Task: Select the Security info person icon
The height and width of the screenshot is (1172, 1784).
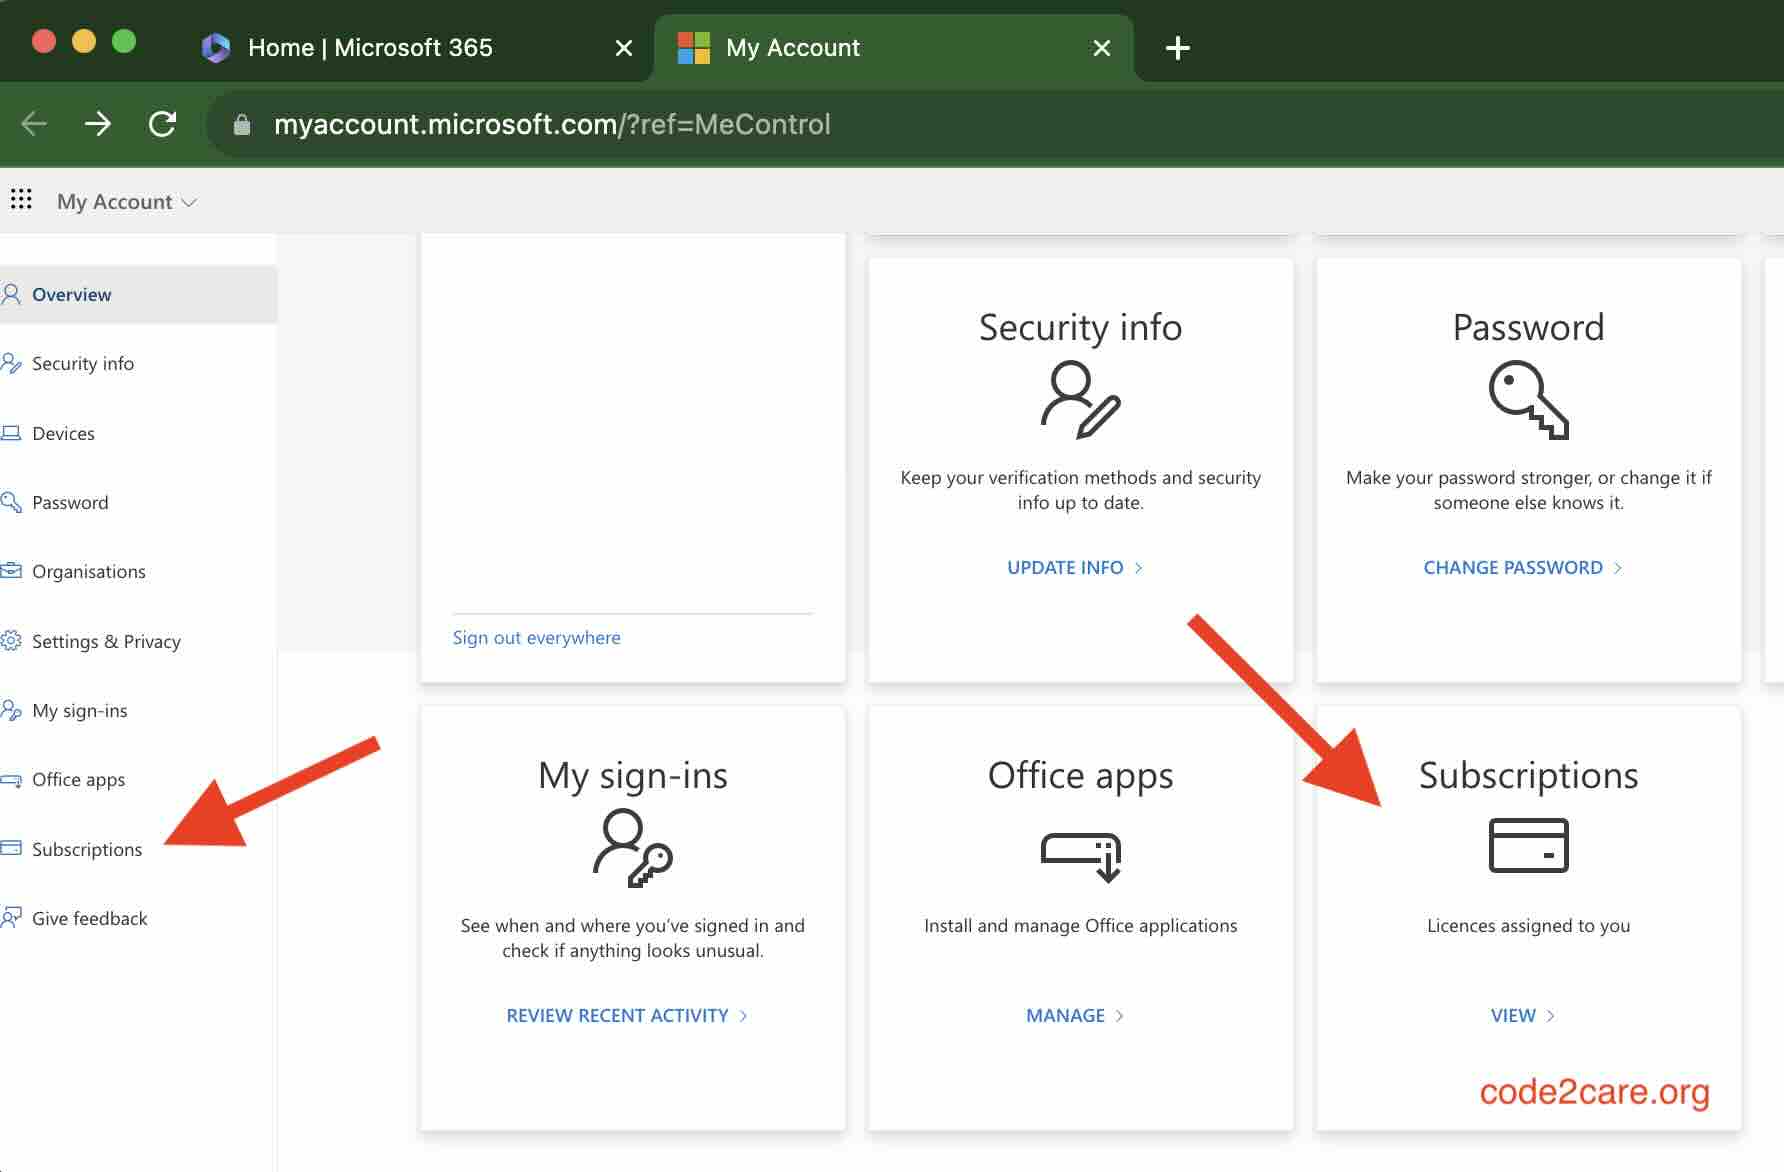Action: 1080,400
